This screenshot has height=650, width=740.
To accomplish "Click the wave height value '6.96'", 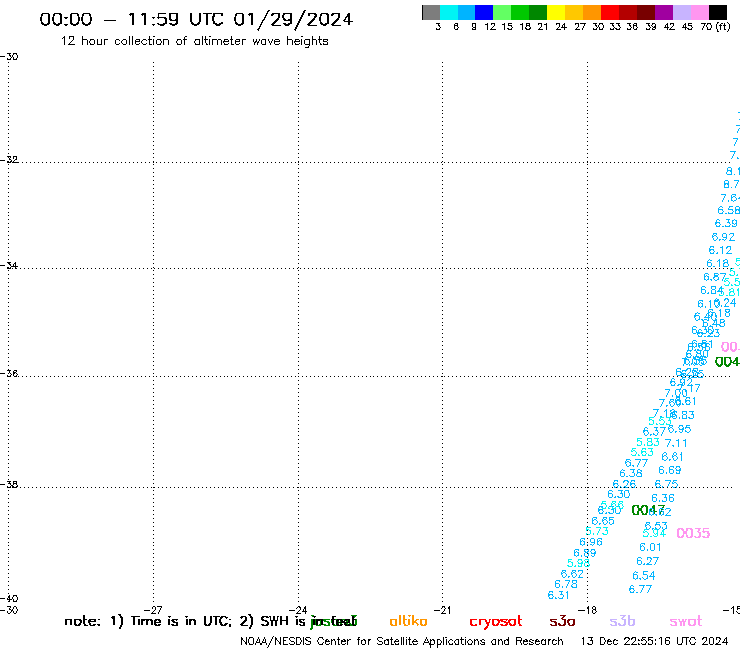I will pos(591,542).
